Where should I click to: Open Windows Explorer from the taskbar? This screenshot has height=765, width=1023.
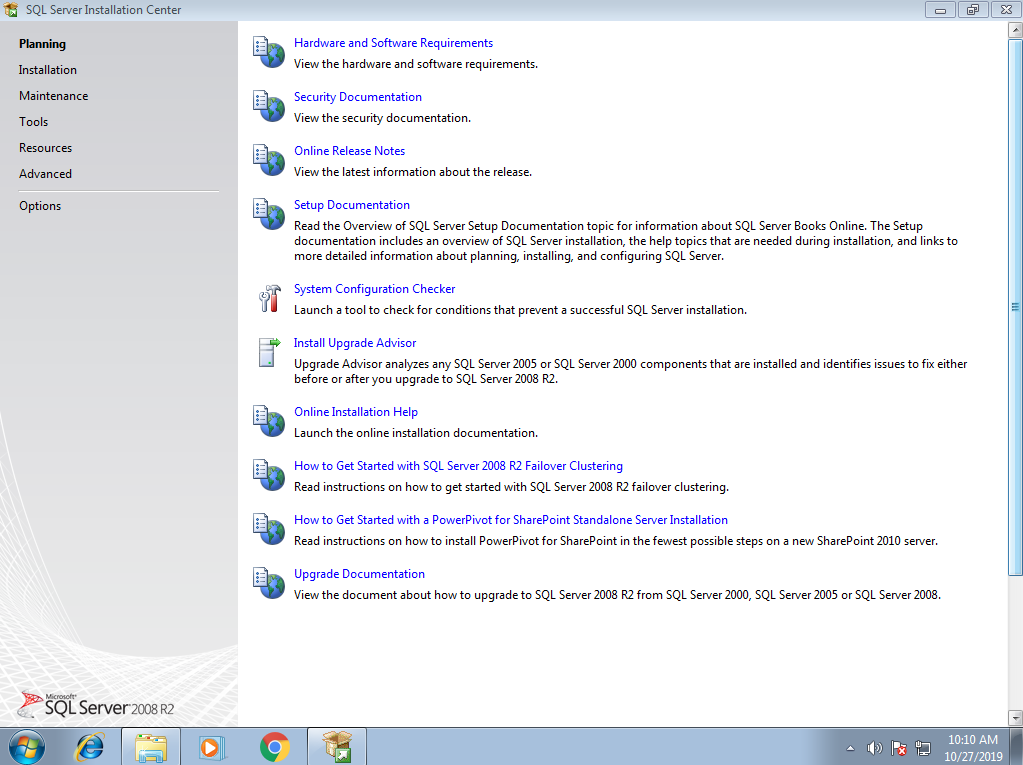click(151, 747)
